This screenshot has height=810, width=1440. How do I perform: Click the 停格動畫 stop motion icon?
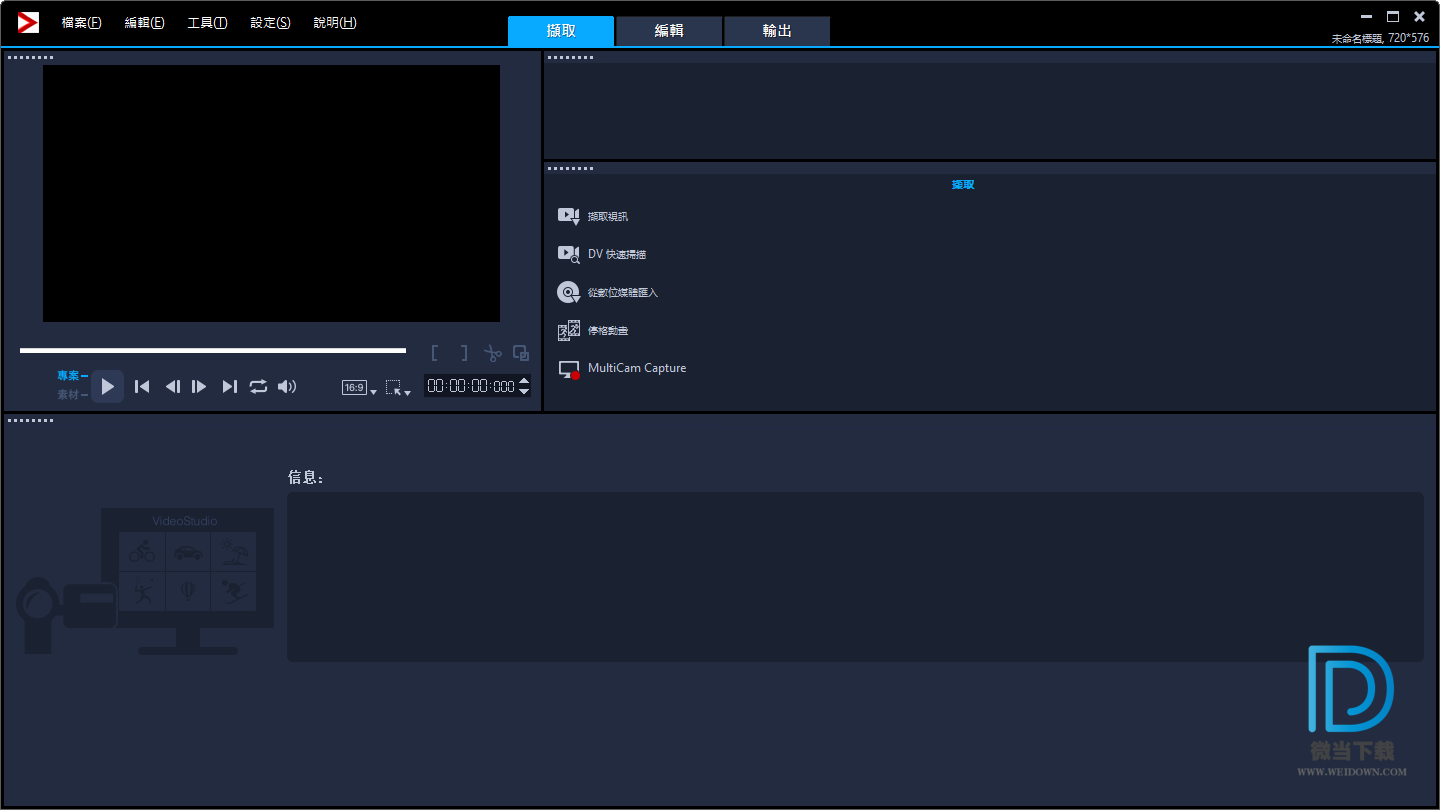coord(568,330)
